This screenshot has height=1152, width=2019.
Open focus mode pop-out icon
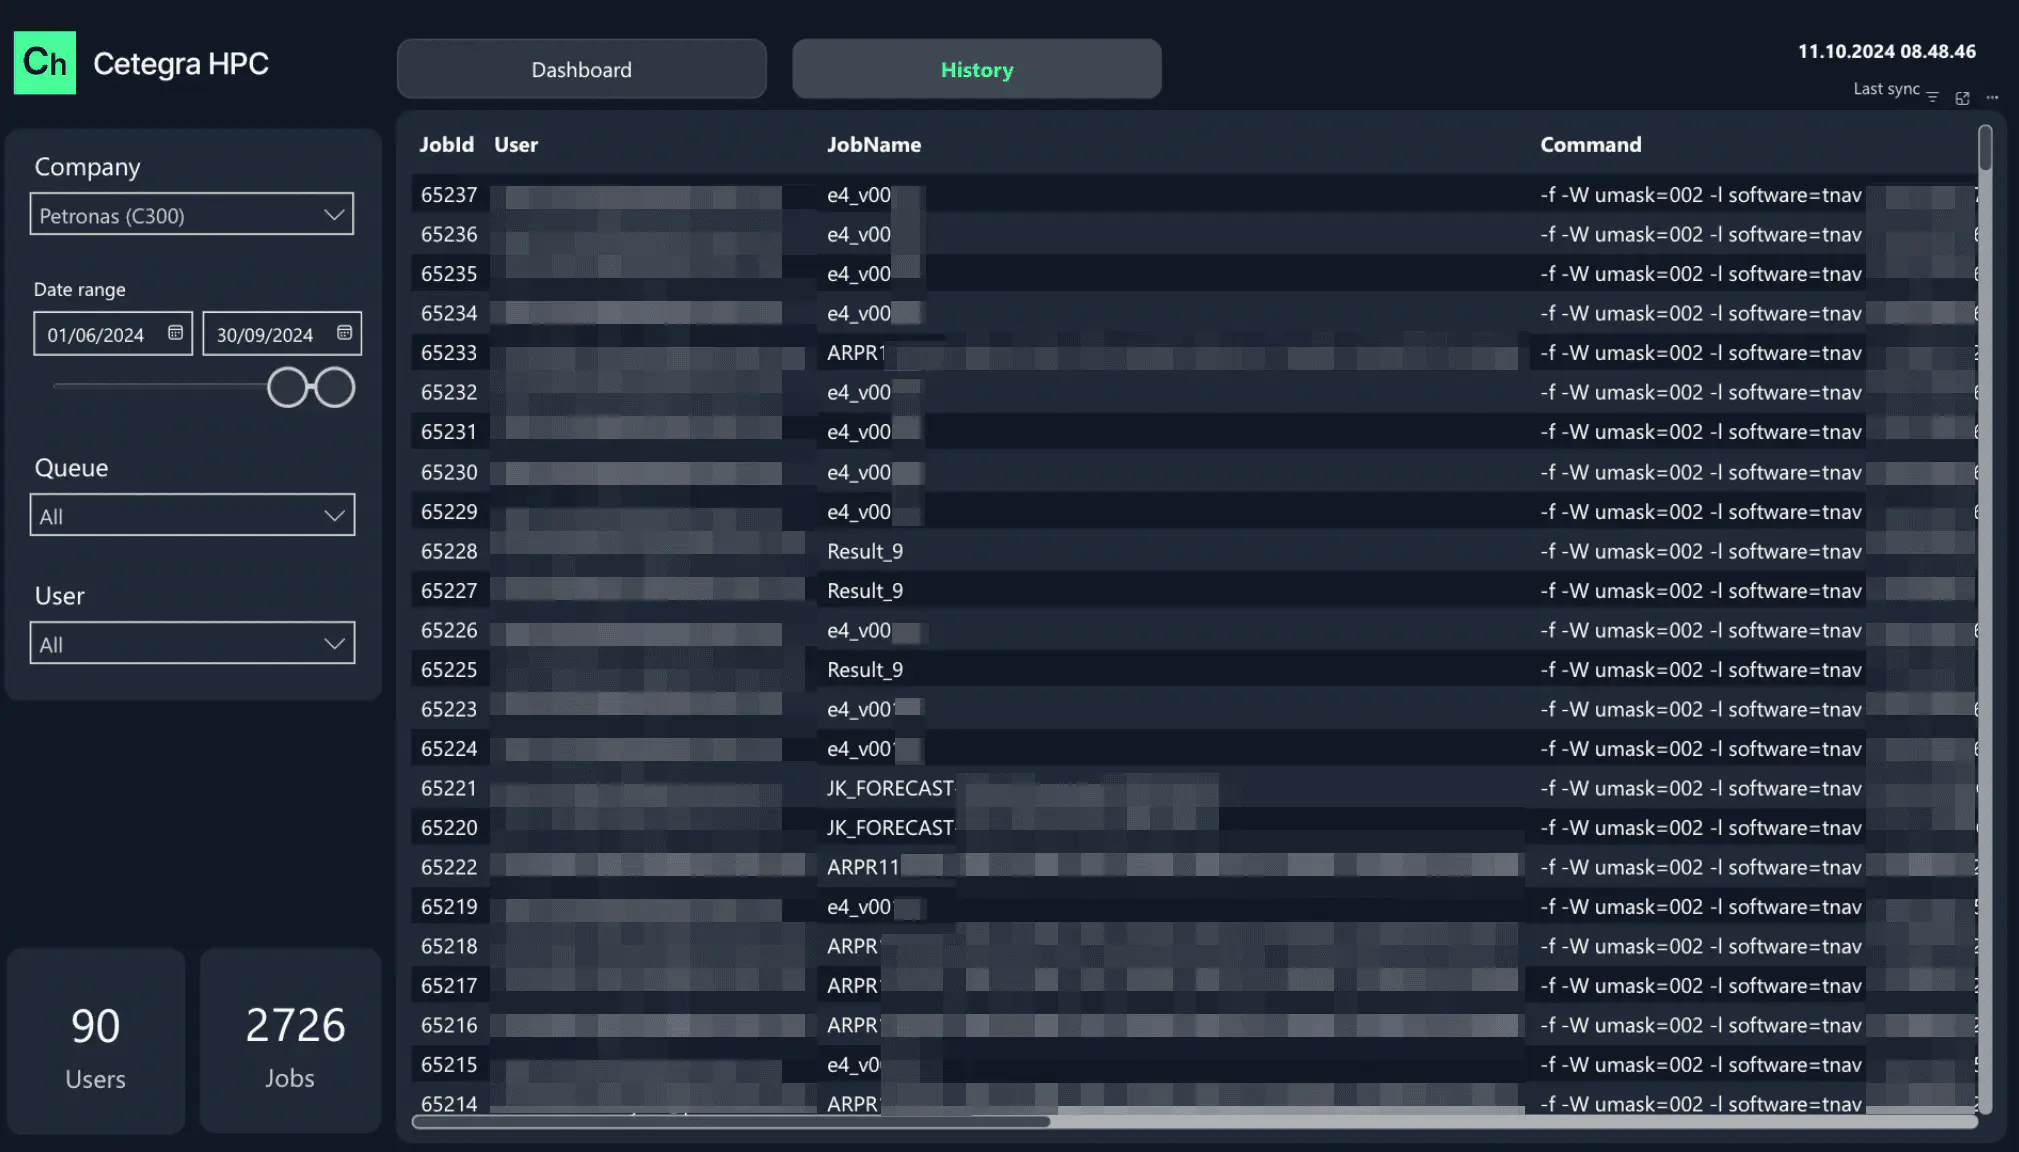1962,98
